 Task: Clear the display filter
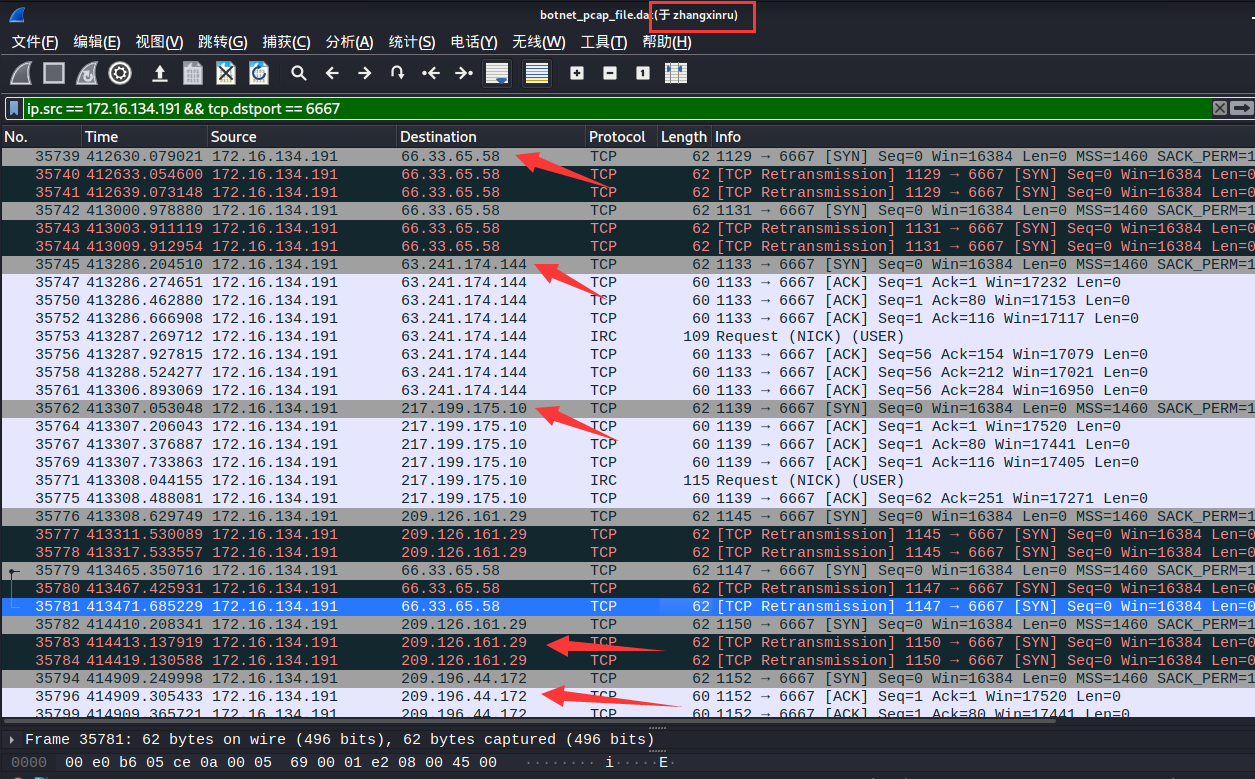pos(1220,108)
